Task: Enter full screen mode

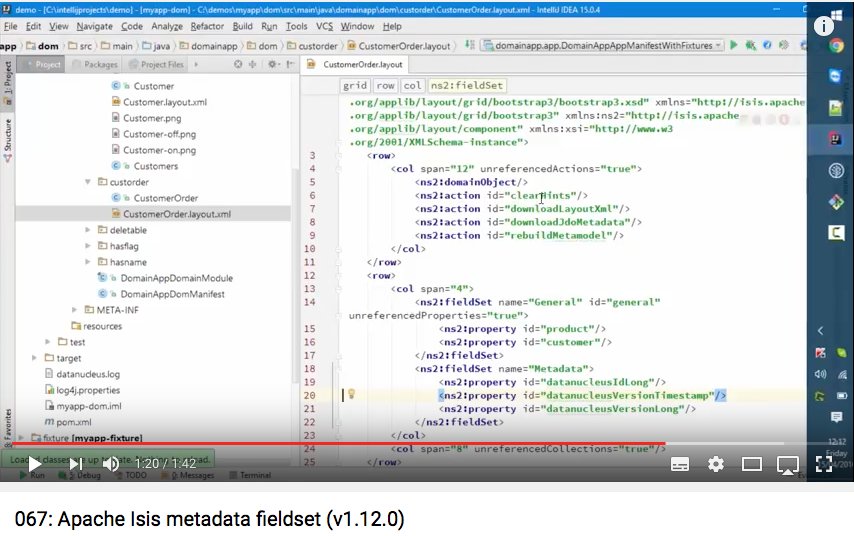Action: tap(824, 464)
